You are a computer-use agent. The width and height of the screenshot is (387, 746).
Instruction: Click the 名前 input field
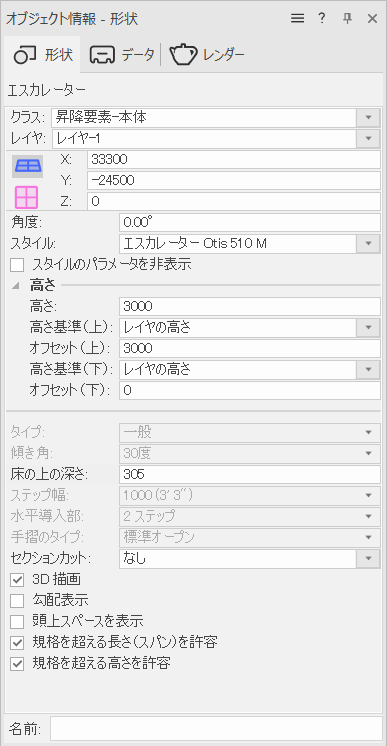(216, 729)
